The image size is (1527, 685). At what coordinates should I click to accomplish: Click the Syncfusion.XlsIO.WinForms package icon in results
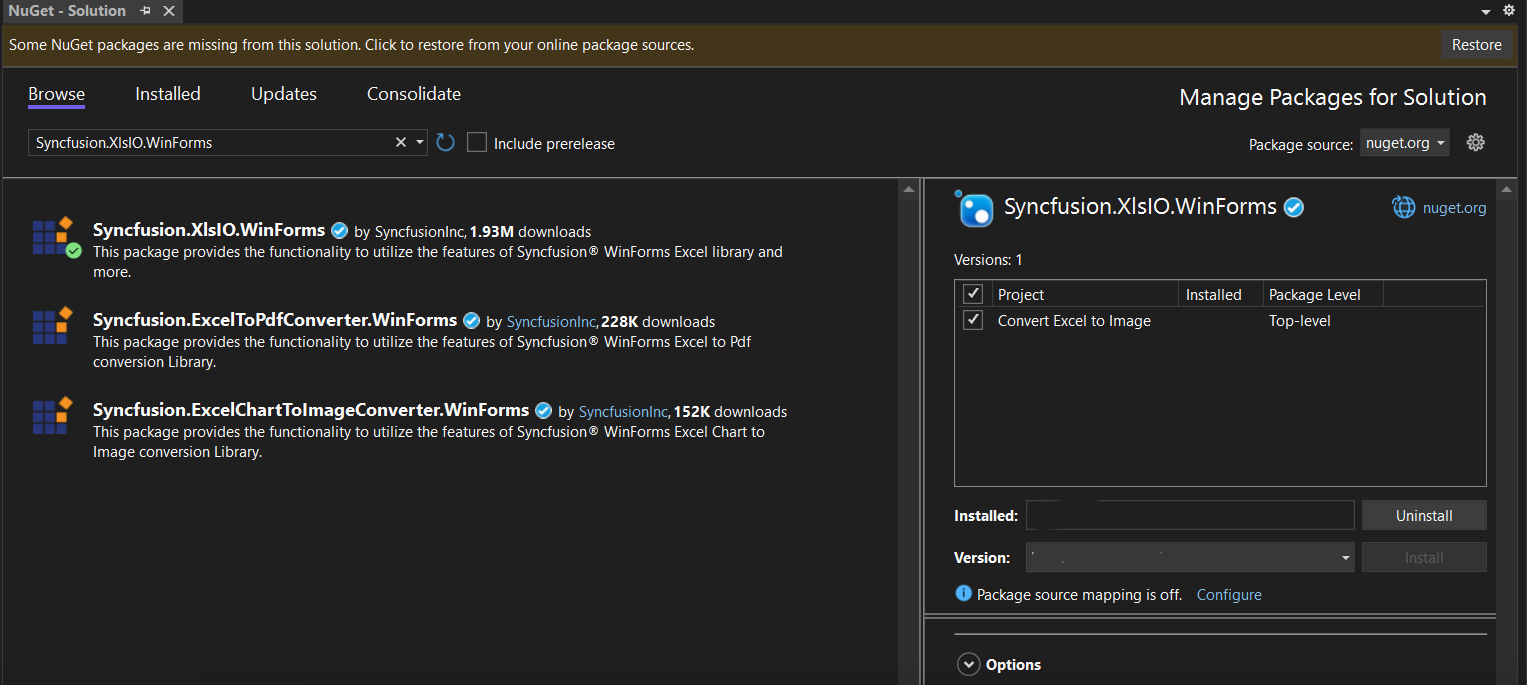[54, 238]
